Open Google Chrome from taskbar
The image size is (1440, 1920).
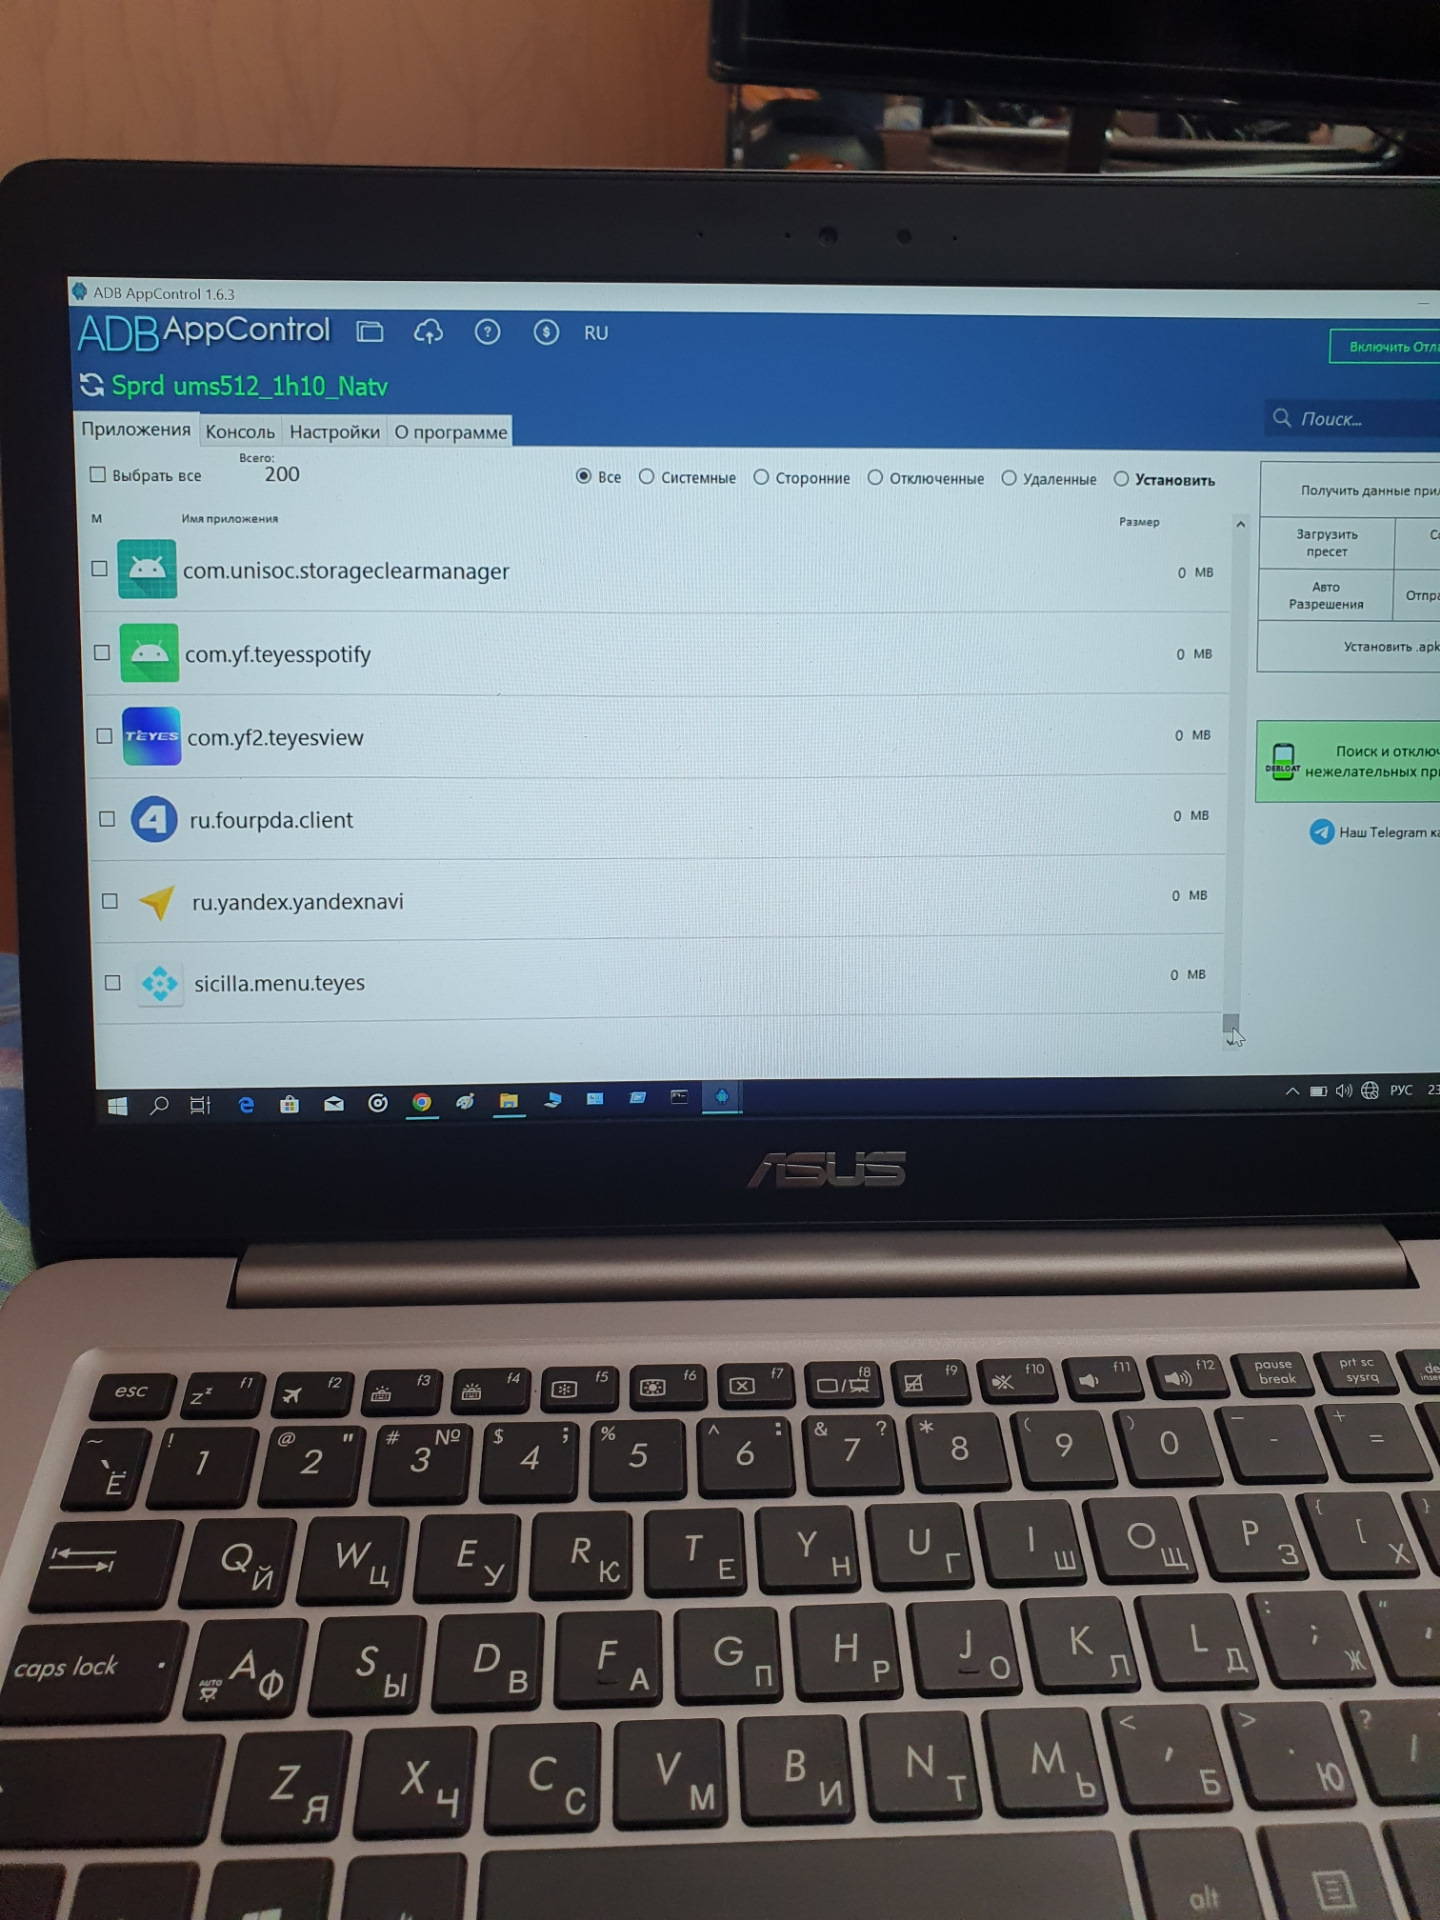pos(422,1102)
